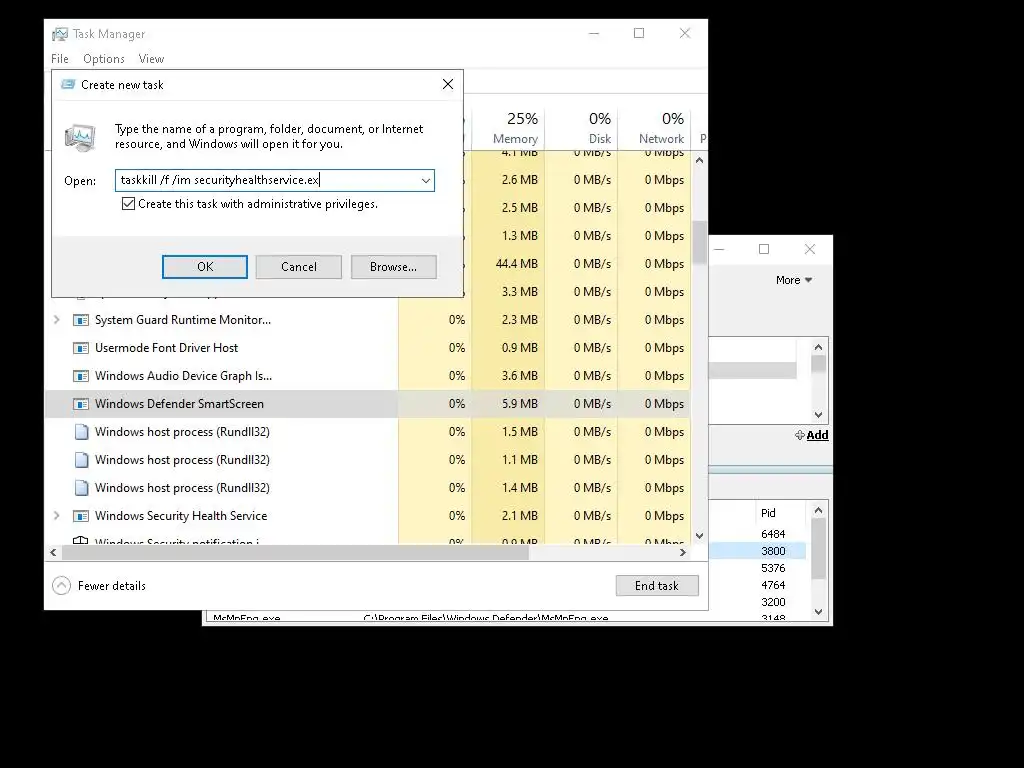Click the Fewer details up-arrow icon
Screen dimensions: 1024x768
[x=61, y=586]
